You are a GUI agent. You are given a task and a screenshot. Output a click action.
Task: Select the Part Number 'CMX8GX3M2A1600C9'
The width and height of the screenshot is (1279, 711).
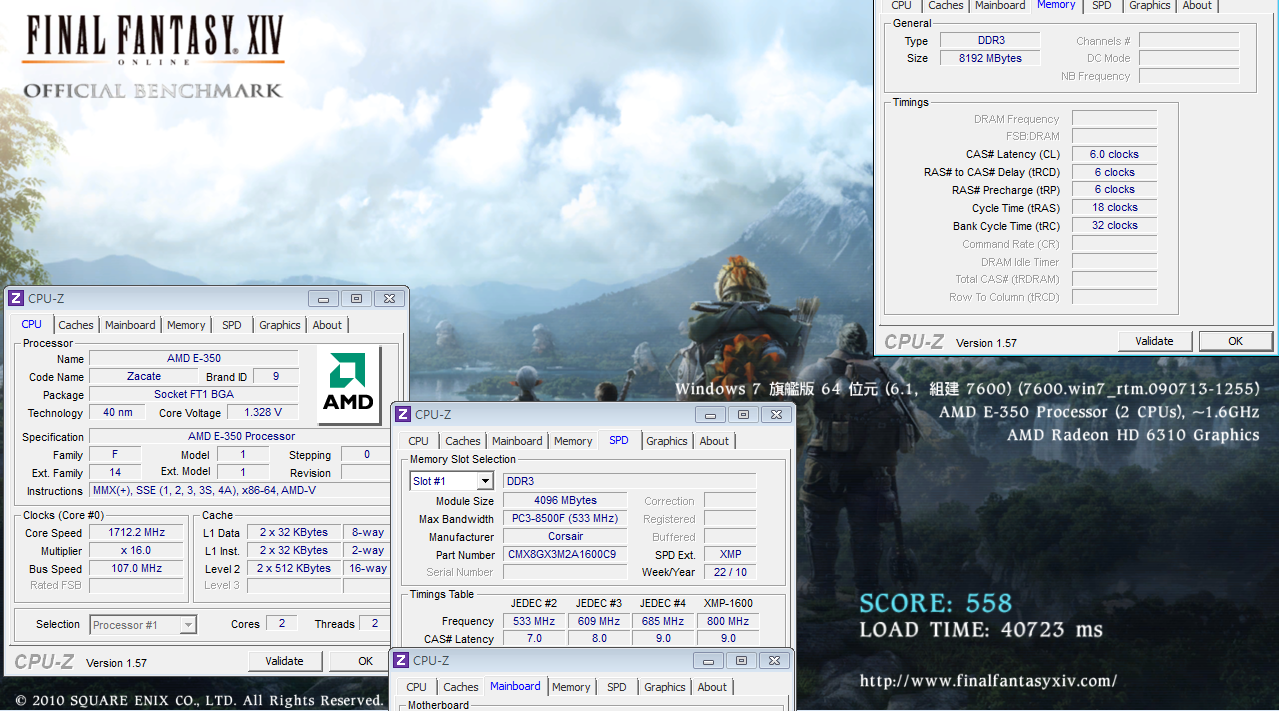click(565, 555)
